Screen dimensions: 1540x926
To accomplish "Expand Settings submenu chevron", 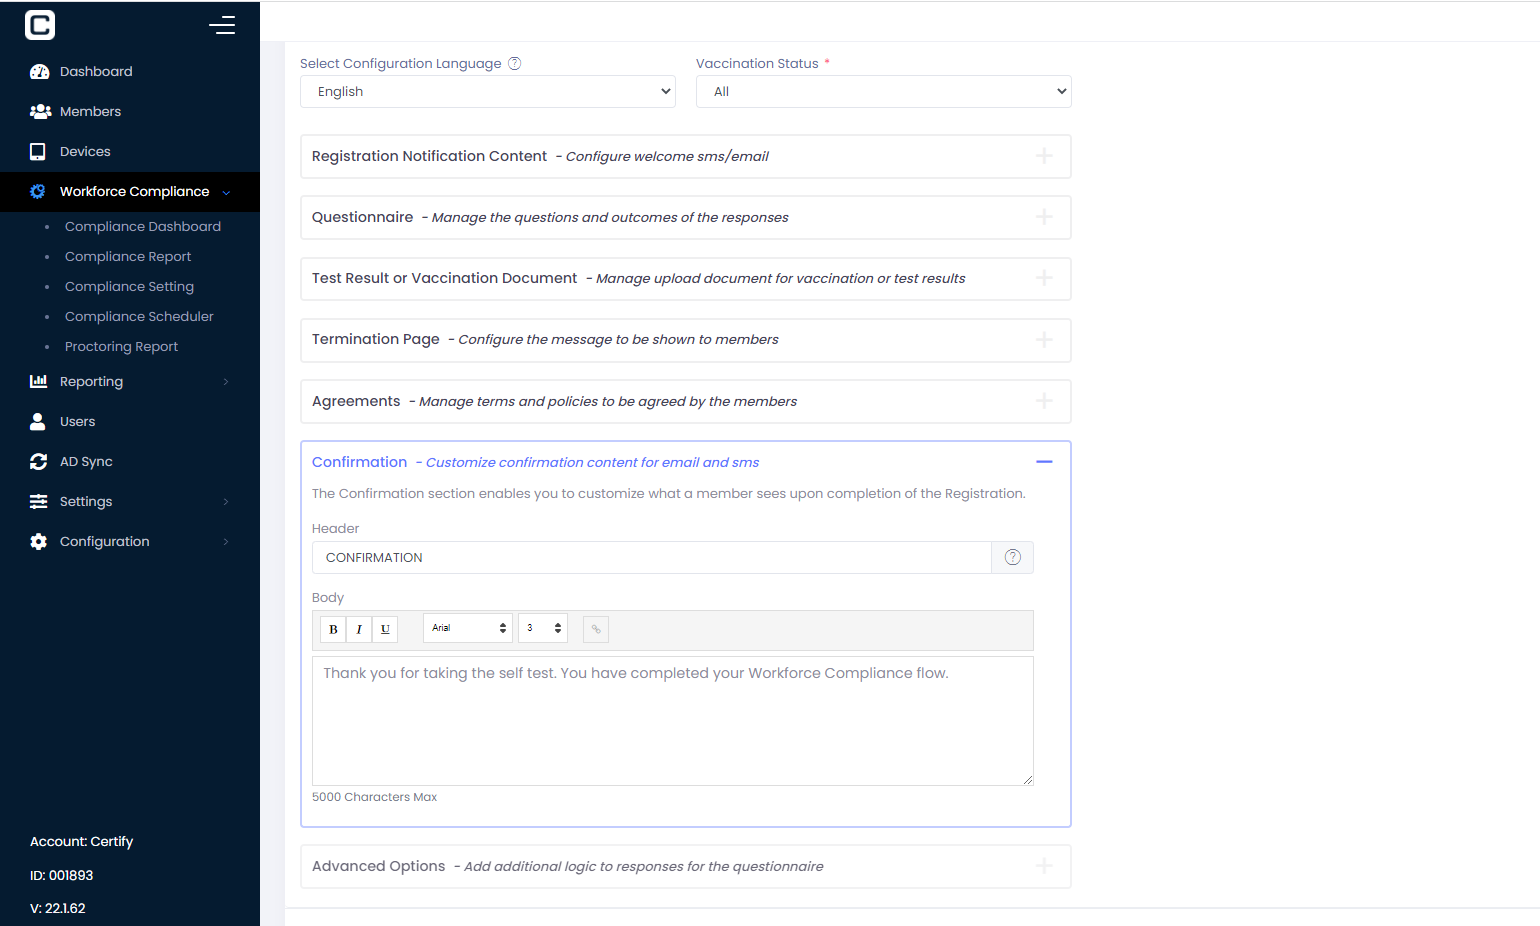I will (x=226, y=501).
